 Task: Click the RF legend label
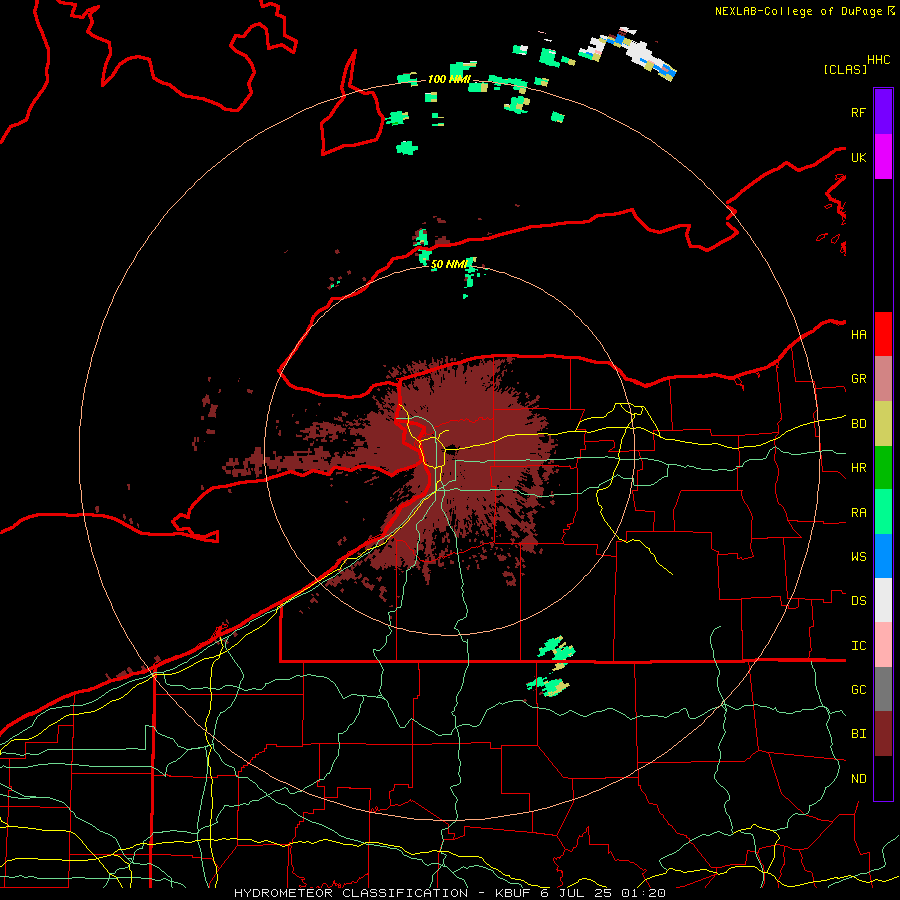point(858,112)
